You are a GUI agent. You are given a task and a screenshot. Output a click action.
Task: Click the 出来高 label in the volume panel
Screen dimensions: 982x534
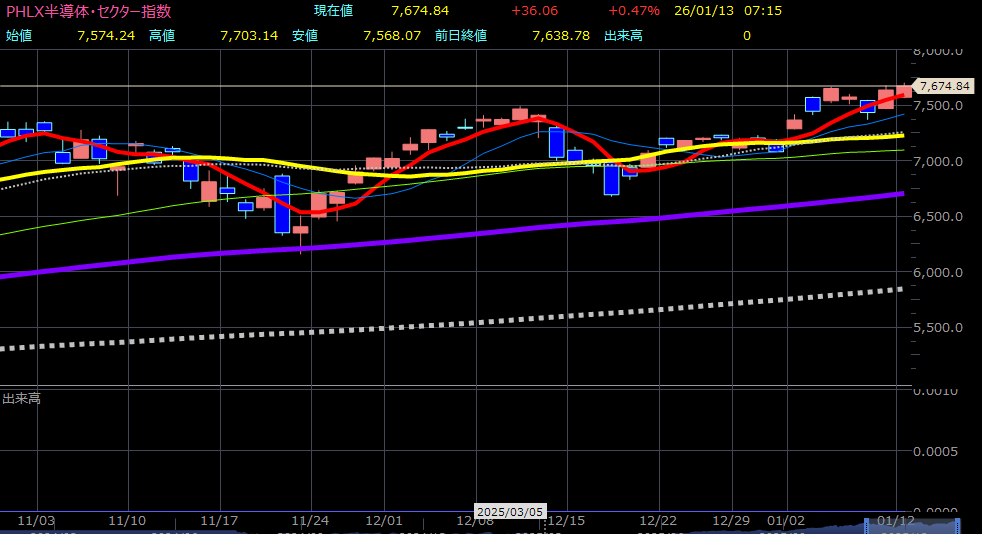pyautogui.click(x=21, y=399)
